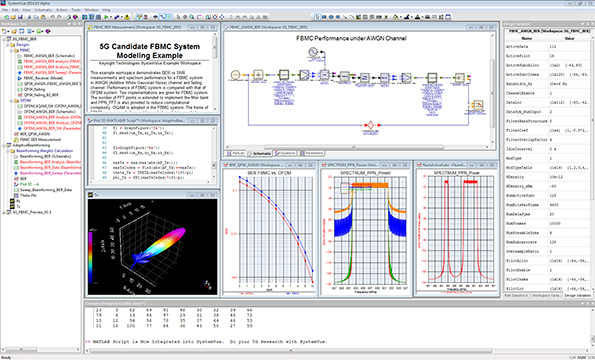The height and width of the screenshot is (360, 595).
Task: Collapse the 5G_FBMC_BER workspace node
Action: coord(4,39)
